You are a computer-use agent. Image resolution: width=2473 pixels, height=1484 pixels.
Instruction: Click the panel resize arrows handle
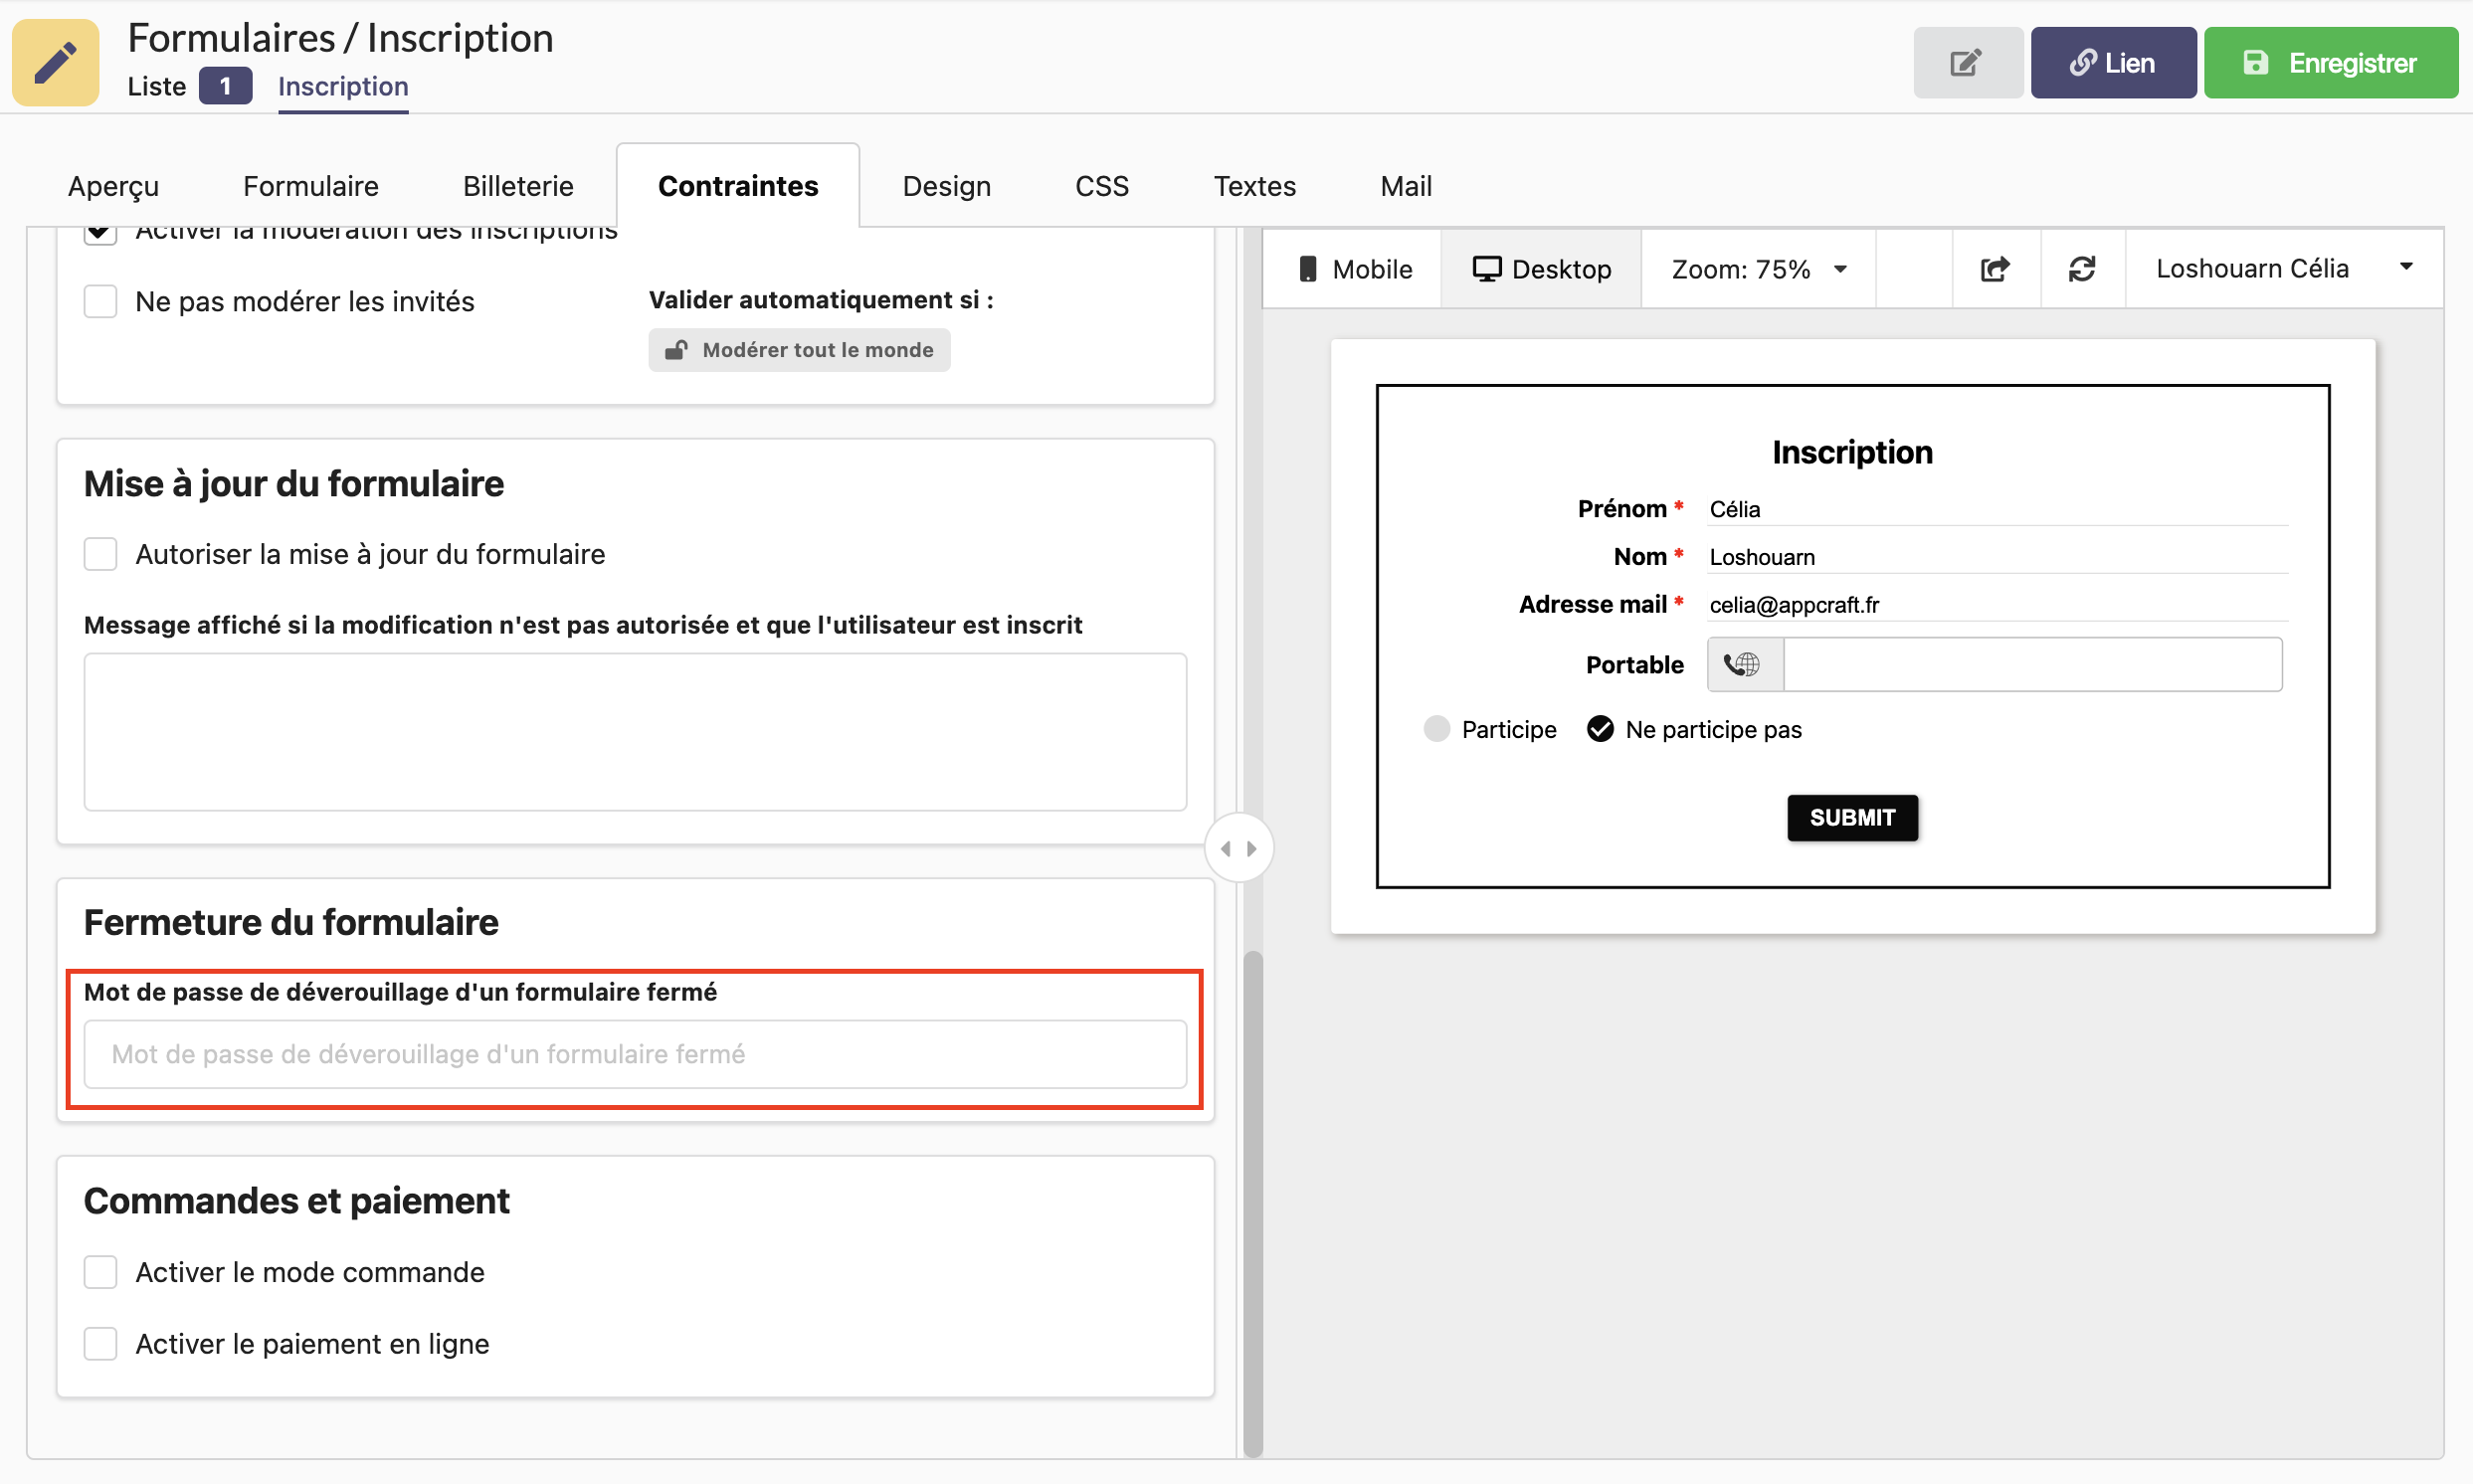(1238, 849)
